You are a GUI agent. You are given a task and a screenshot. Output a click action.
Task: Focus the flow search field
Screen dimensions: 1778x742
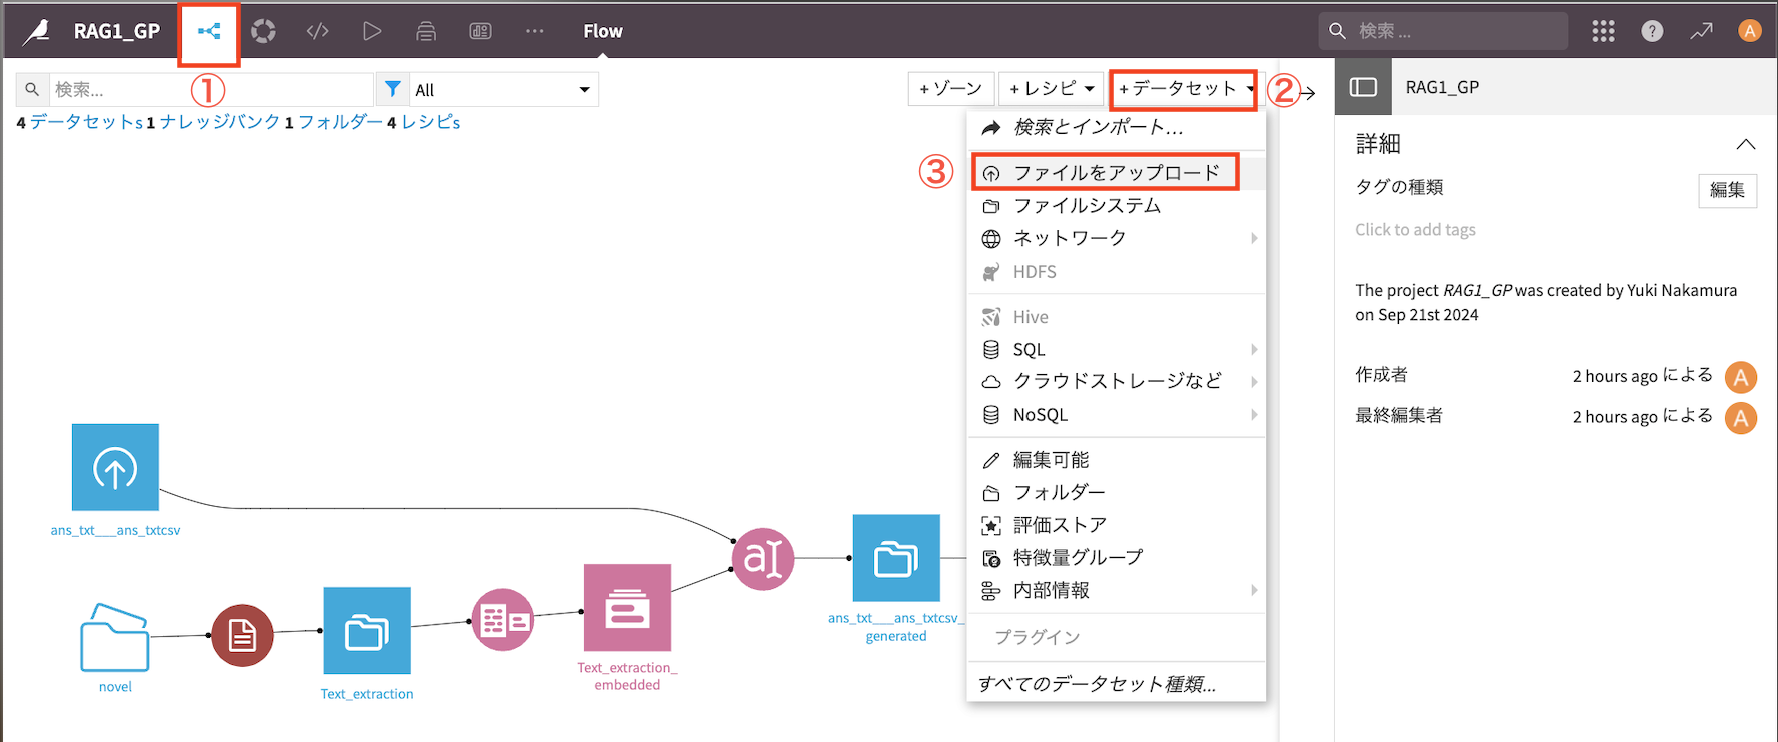point(210,89)
